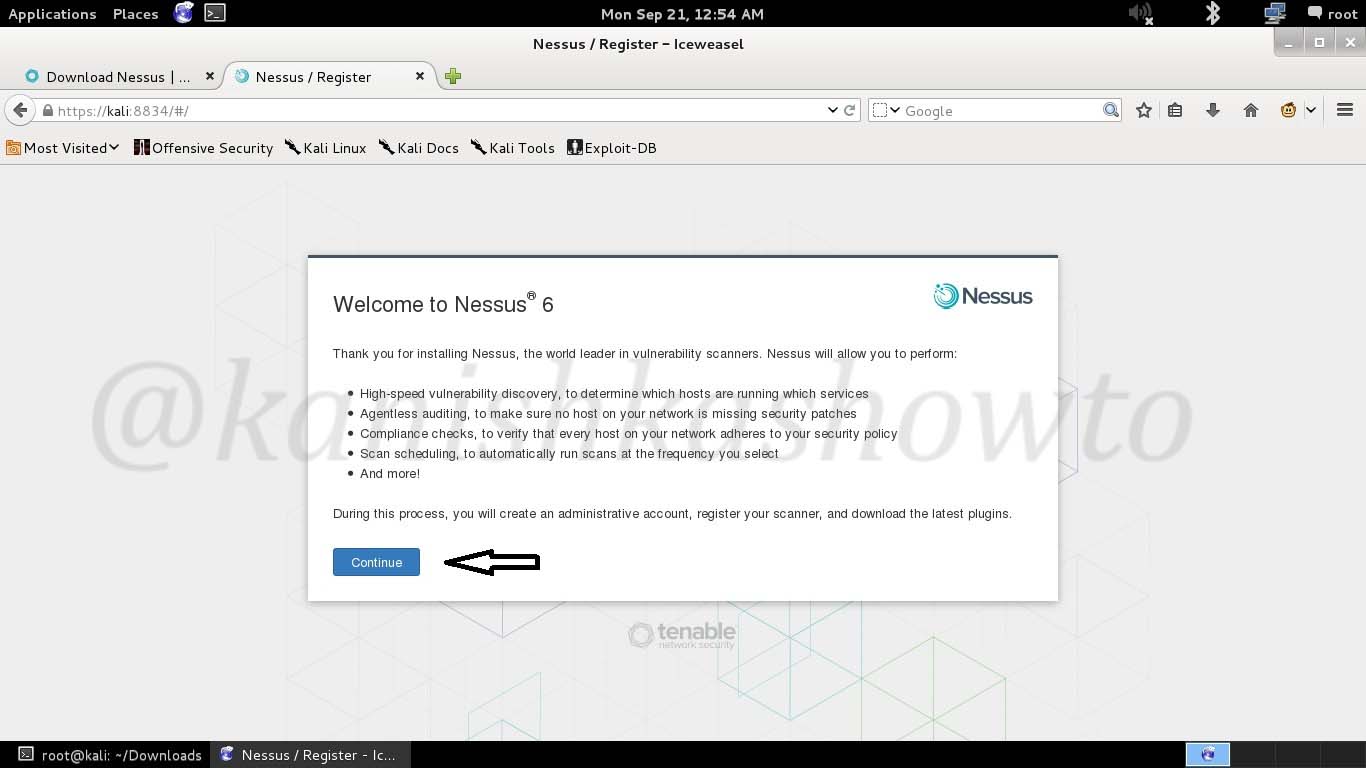Go to the Home page icon
This screenshot has width=1366, height=768.
(x=1251, y=110)
